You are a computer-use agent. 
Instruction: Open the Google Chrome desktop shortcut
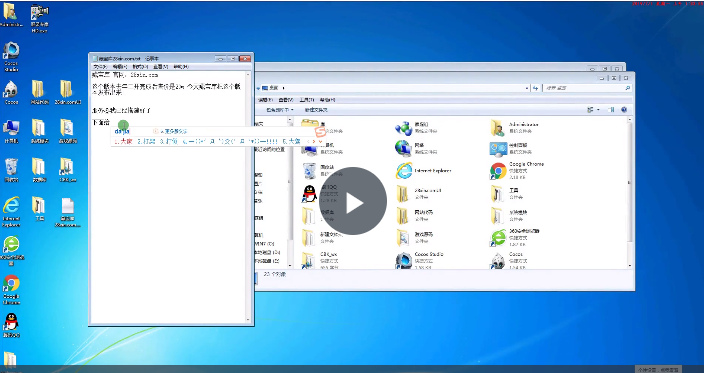tap(11, 289)
